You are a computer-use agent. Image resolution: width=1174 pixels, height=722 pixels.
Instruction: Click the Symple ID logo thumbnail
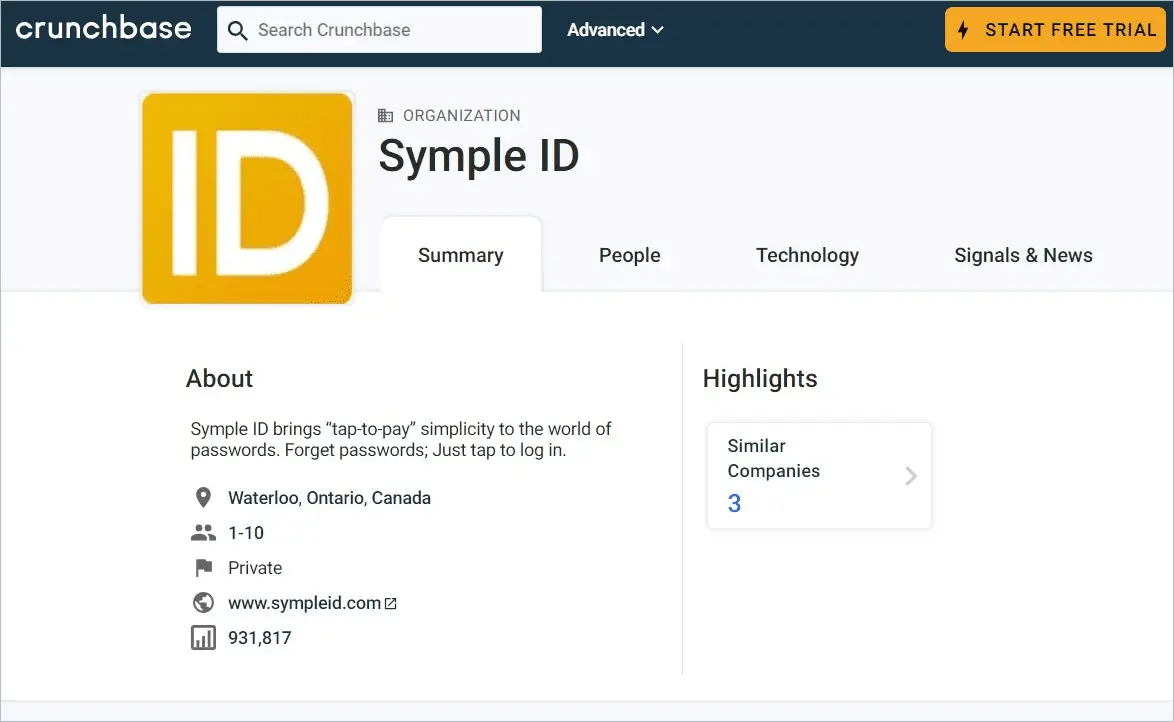point(247,198)
